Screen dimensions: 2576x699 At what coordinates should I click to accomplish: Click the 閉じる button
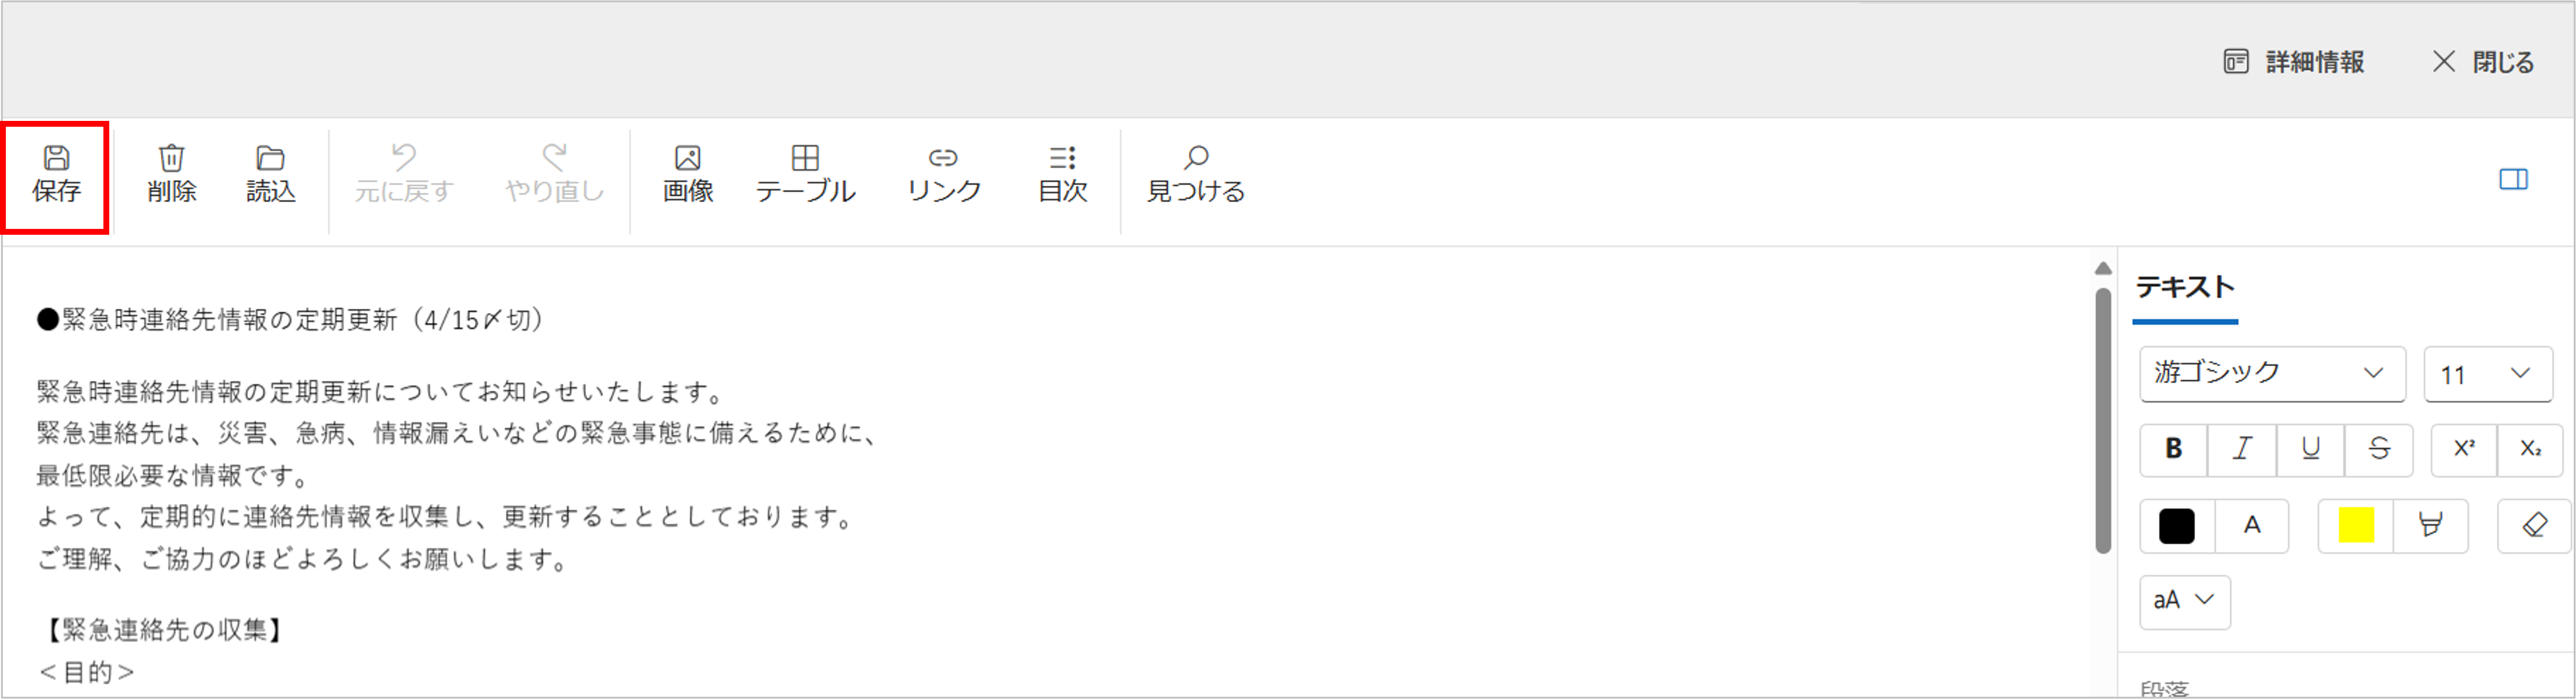pos(2484,62)
